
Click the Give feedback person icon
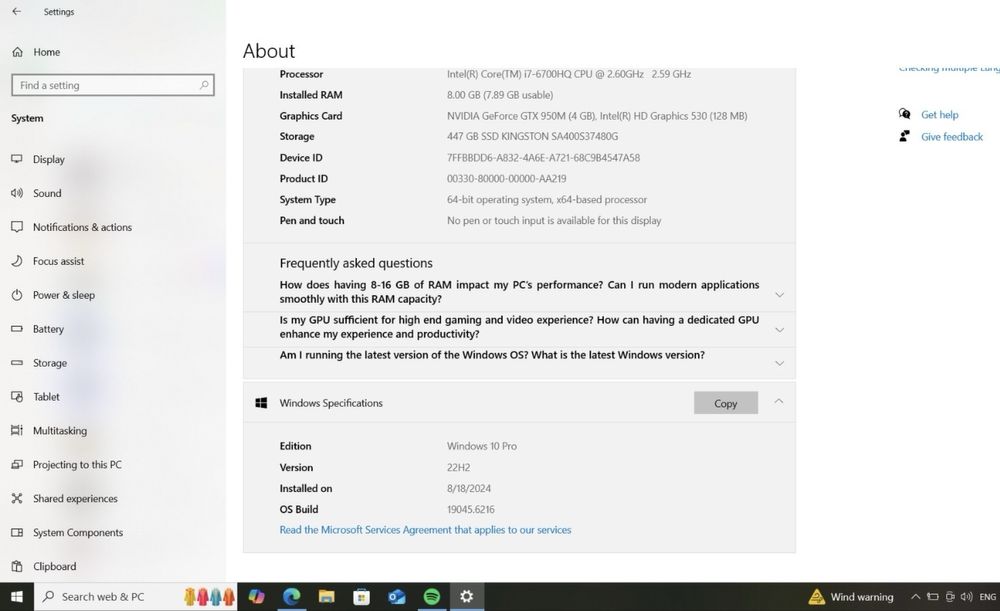tap(904, 136)
